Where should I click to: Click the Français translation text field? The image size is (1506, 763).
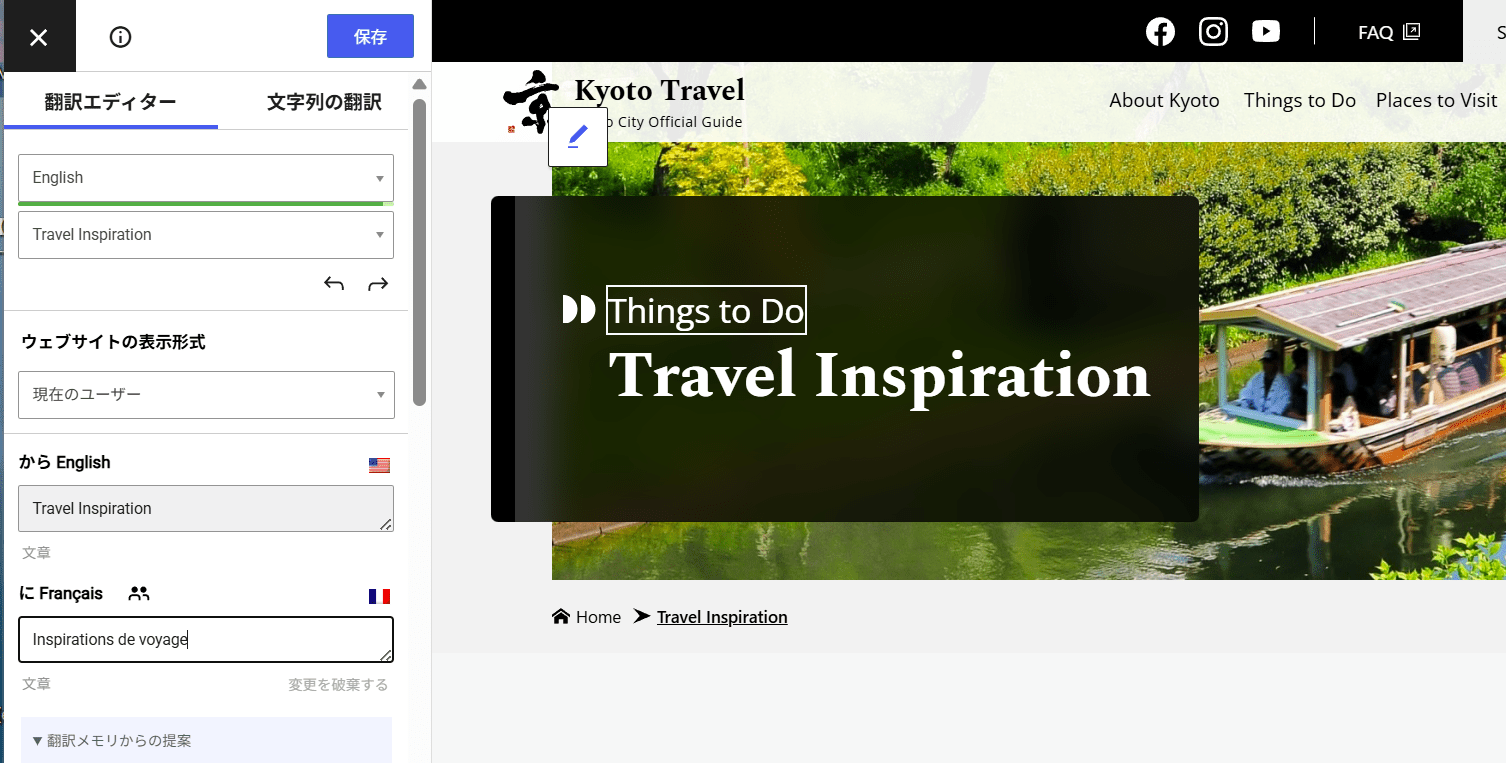click(206, 640)
